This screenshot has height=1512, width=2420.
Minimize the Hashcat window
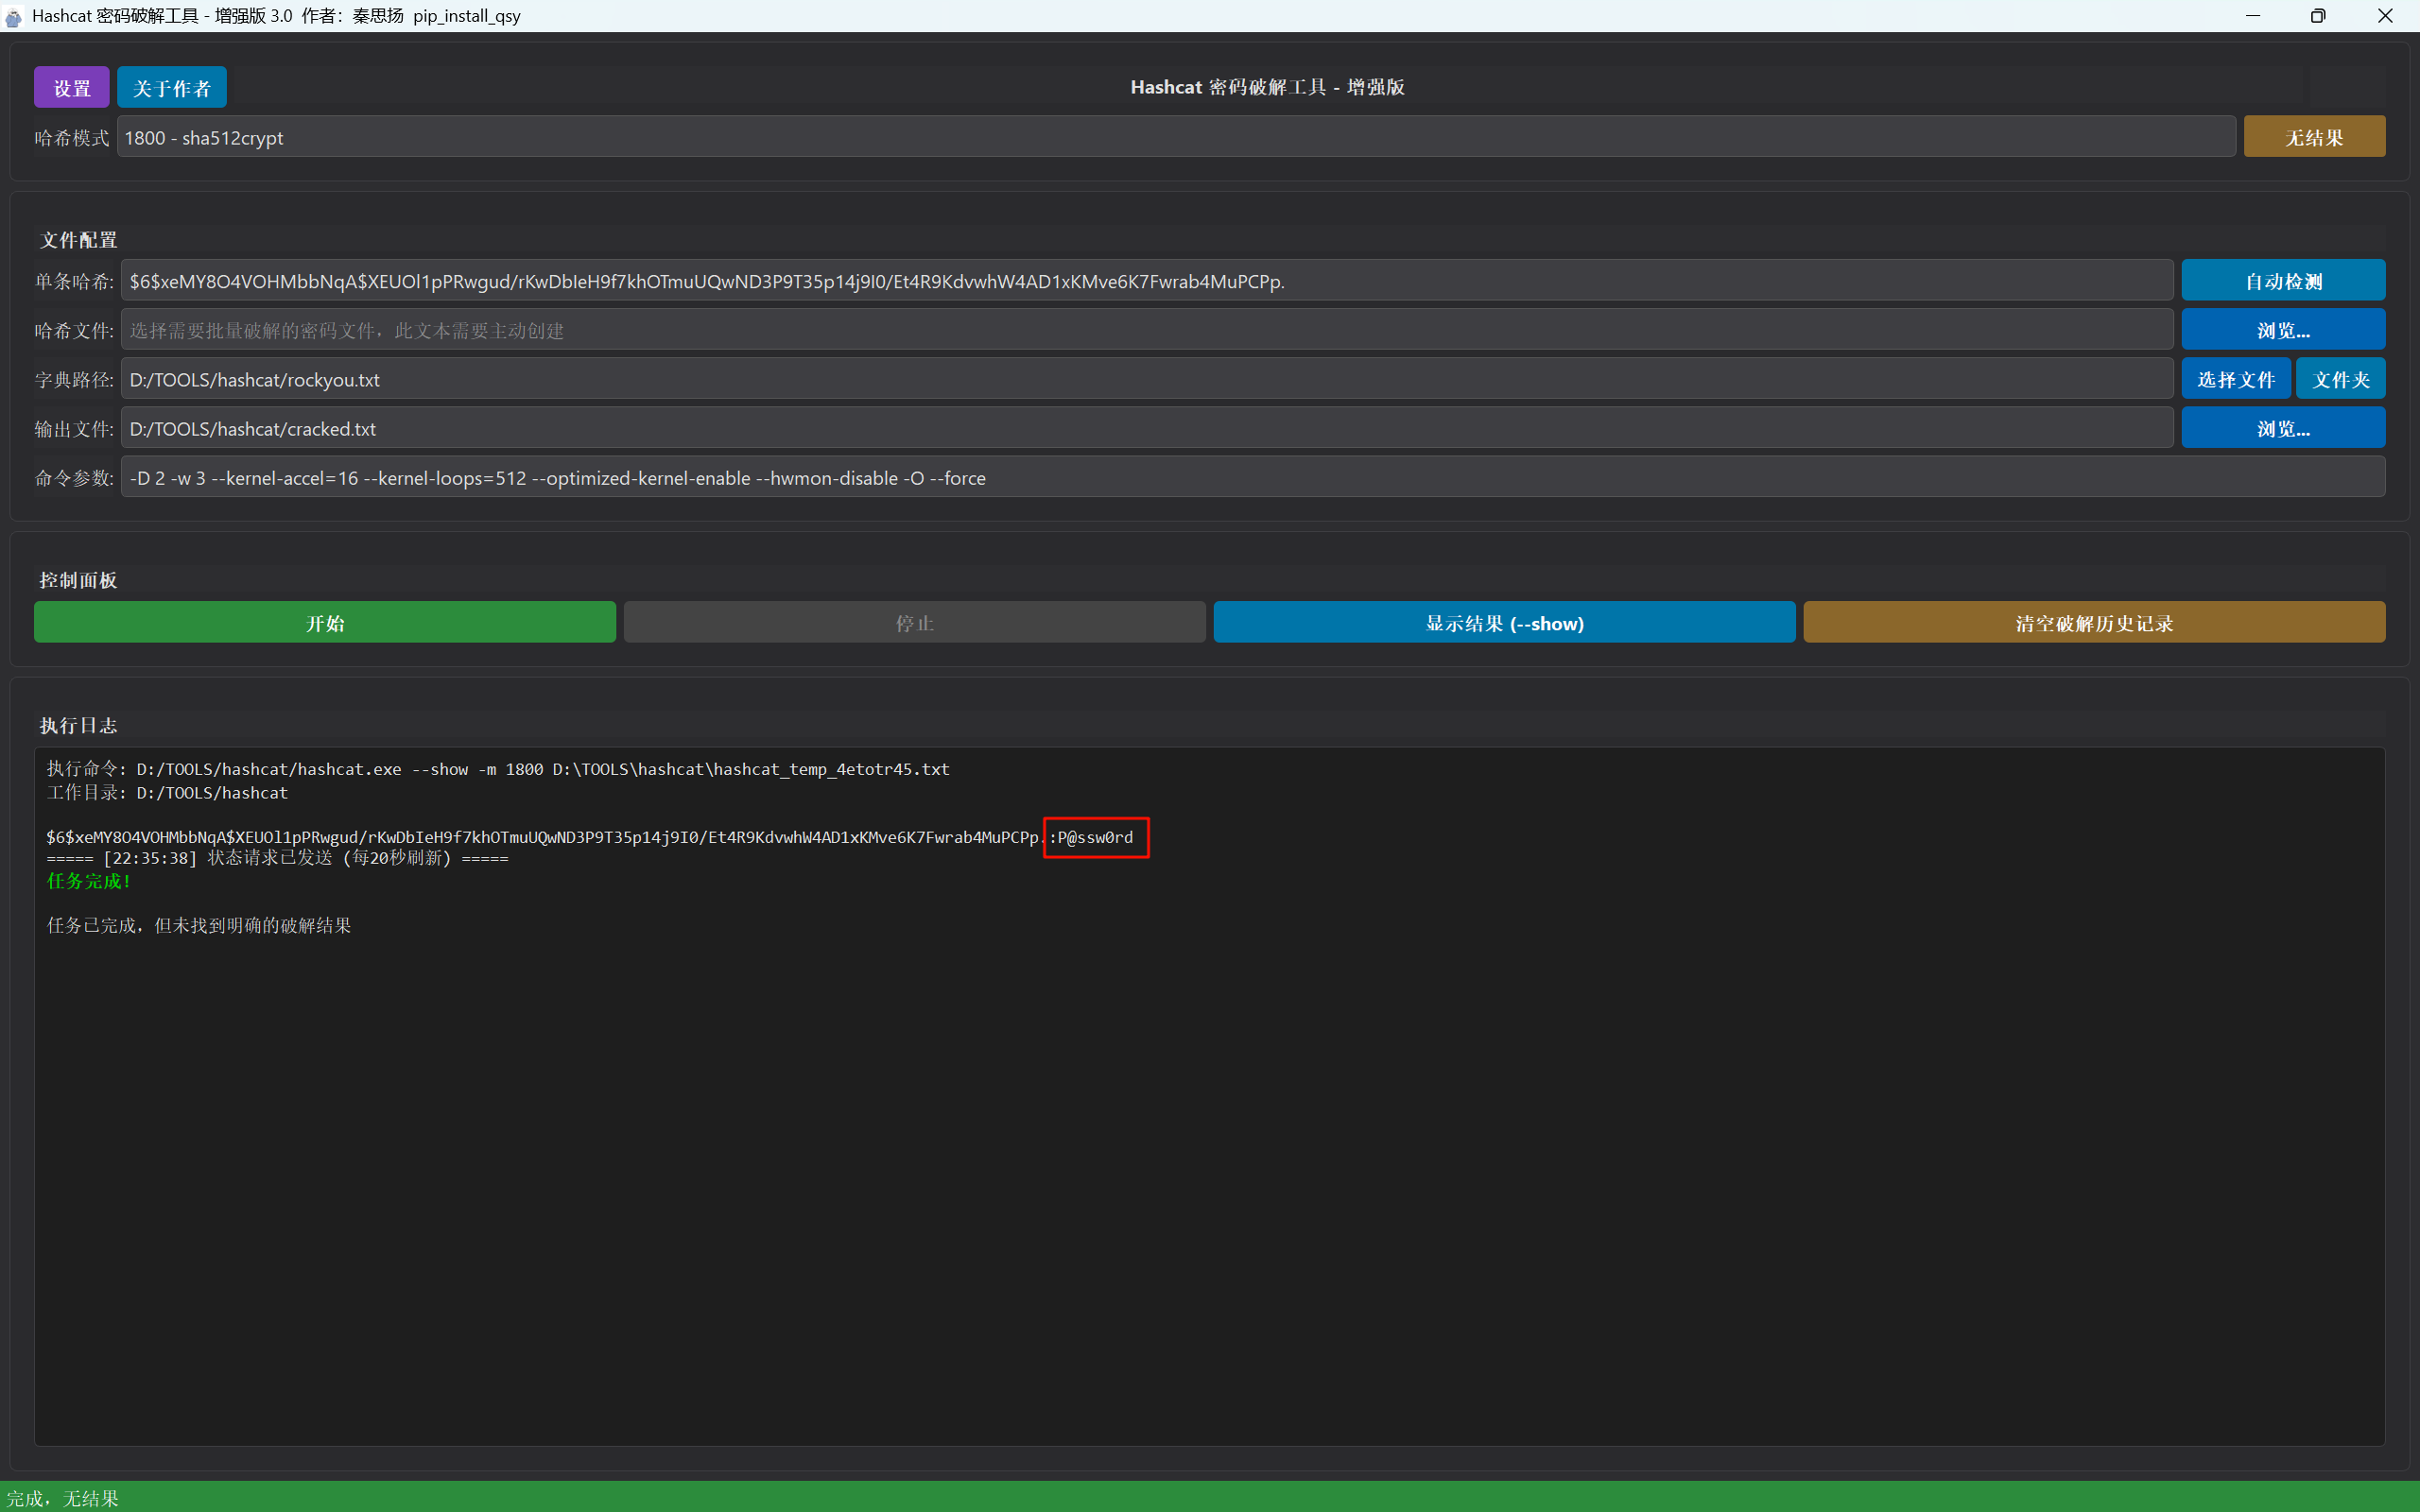pos(2253,16)
